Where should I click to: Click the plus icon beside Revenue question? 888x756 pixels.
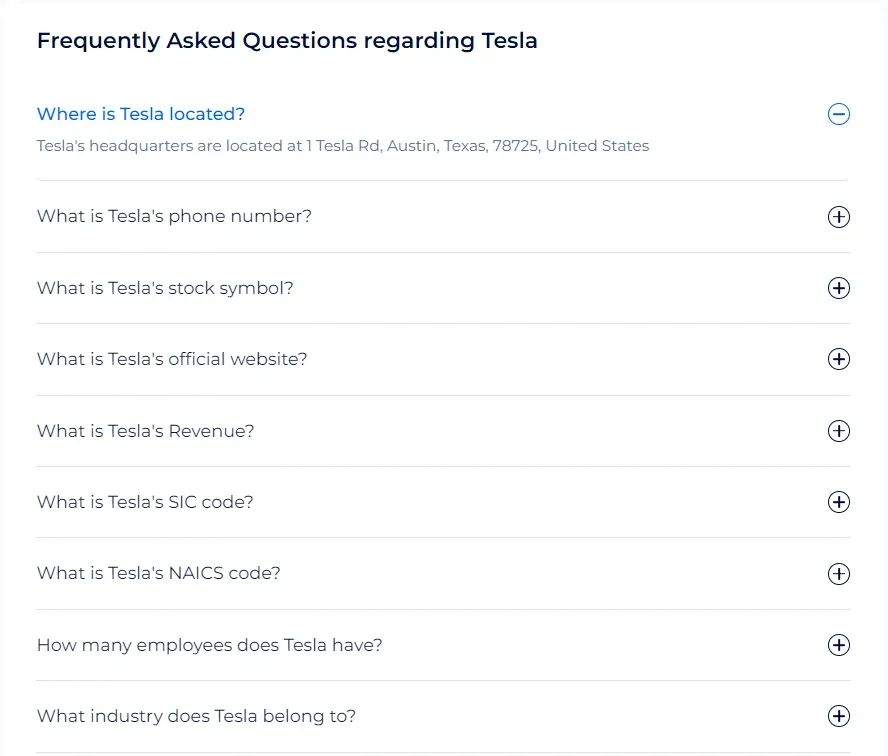pos(839,431)
